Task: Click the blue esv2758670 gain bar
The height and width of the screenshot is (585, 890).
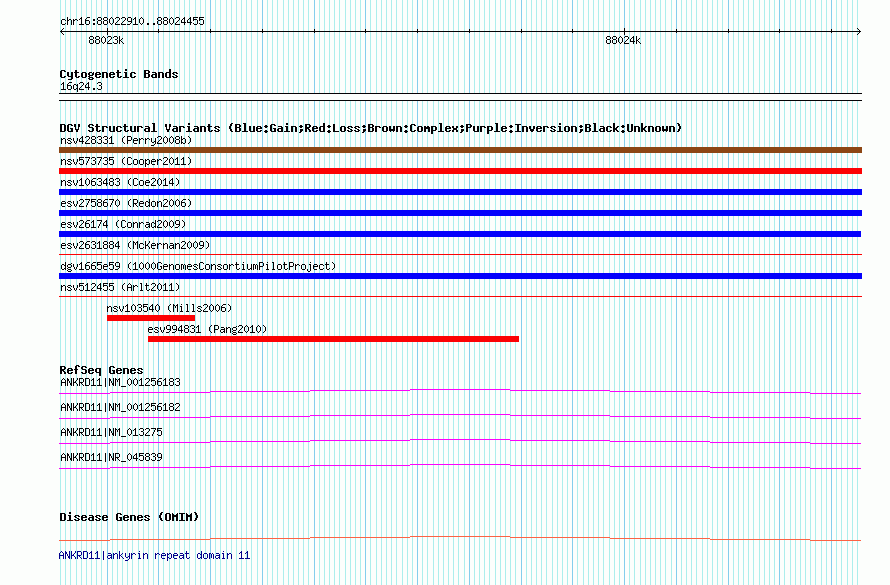Action: coord(460,213)
